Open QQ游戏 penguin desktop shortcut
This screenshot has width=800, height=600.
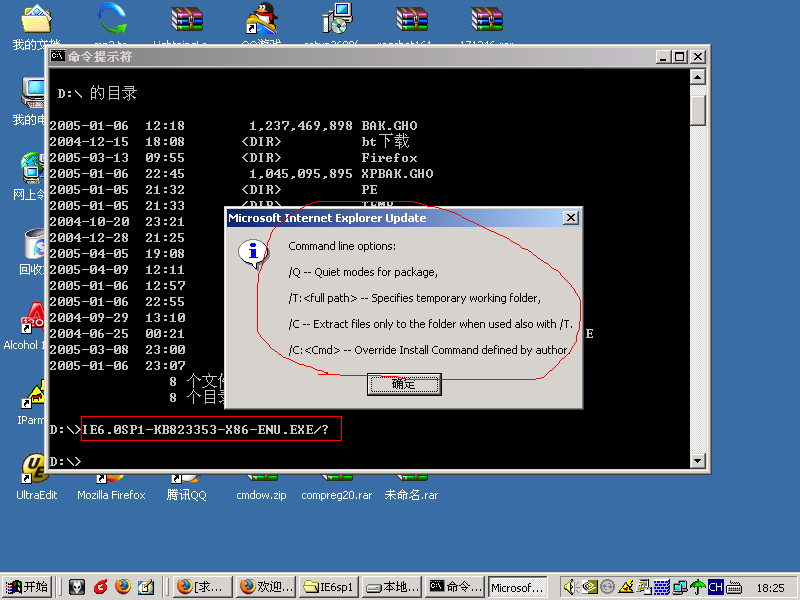[262, 19]
